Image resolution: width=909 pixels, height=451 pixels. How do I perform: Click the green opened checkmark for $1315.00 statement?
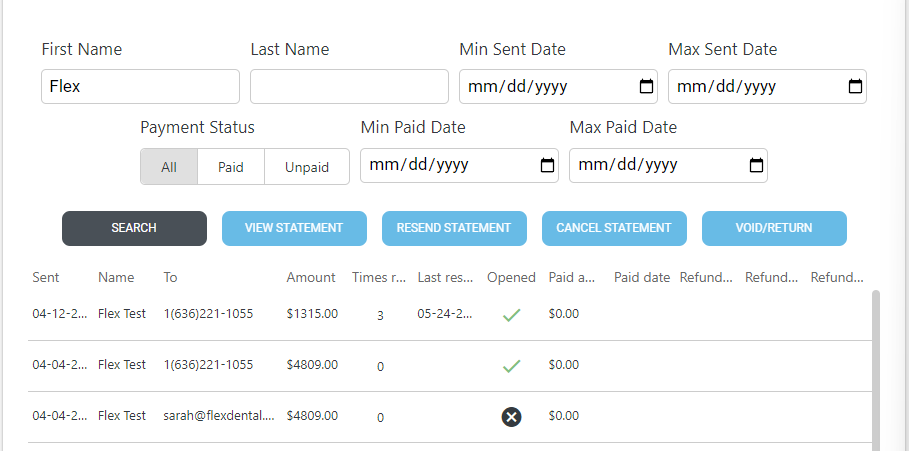[511, 315]
